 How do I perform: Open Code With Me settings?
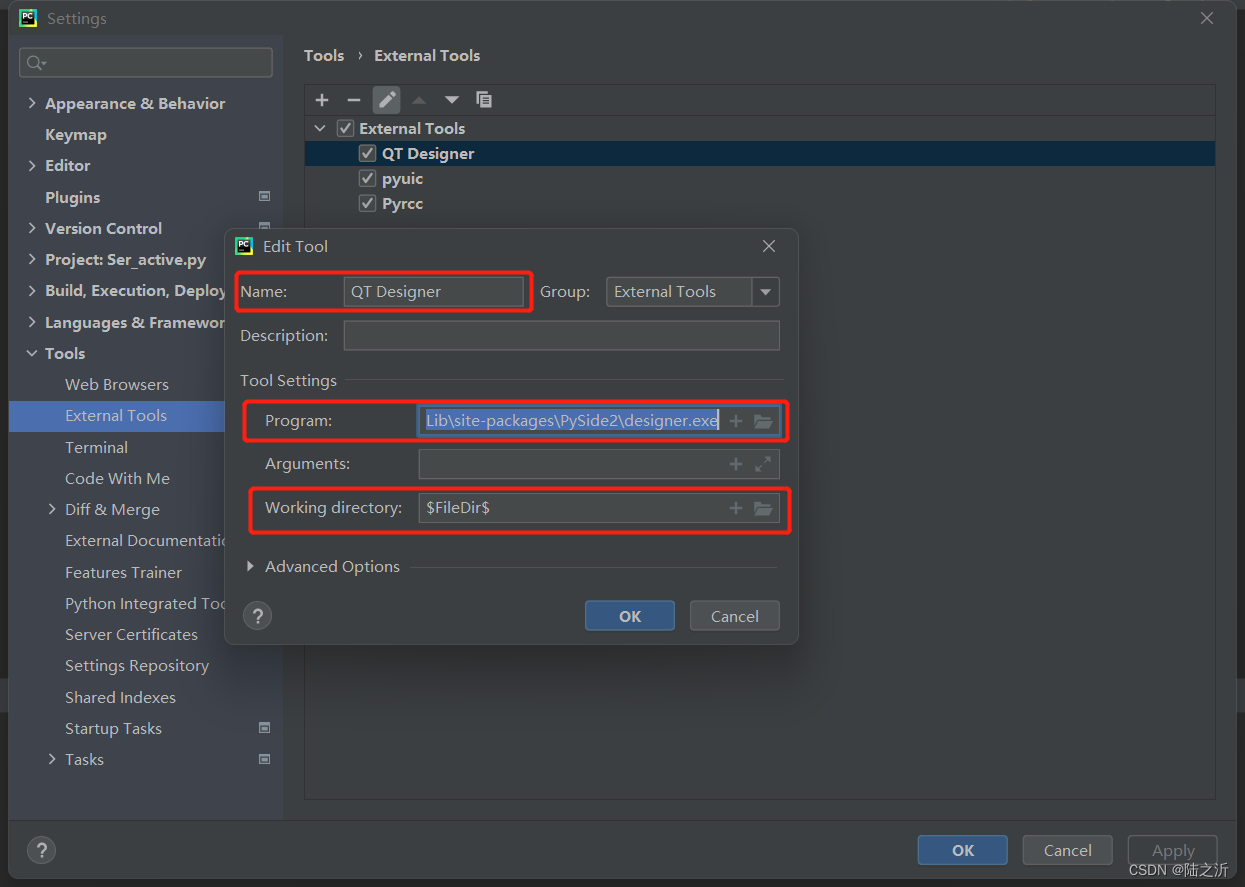pos(117,478)
